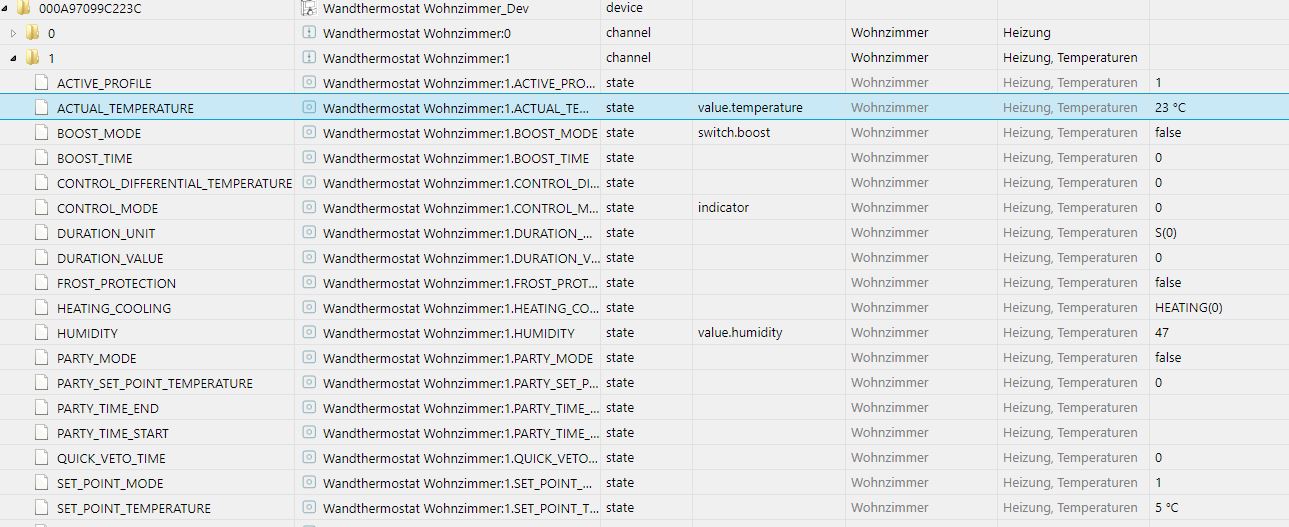Click the switch.boost role cell
The height and width of the screenshot is (527, 1289).
[734, 132]
